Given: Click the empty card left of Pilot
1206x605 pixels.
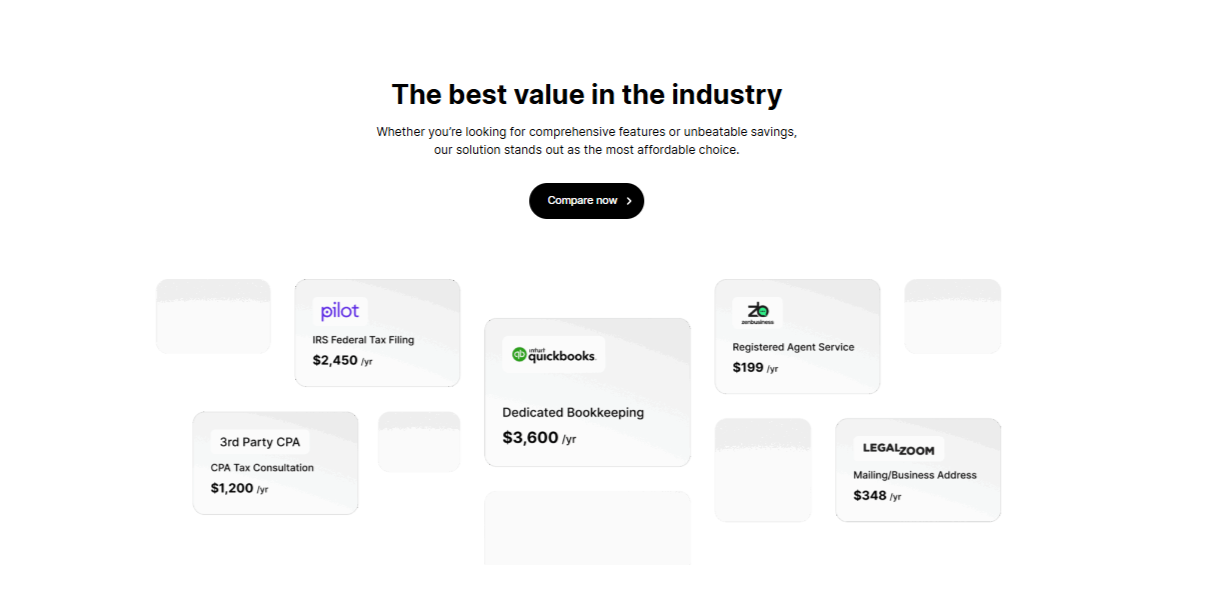Looking at the screenshot, I should pos(213,316).
